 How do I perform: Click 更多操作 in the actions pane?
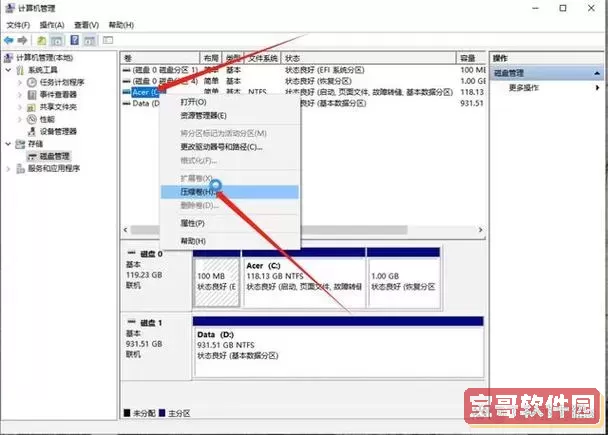tap(523, 88)
